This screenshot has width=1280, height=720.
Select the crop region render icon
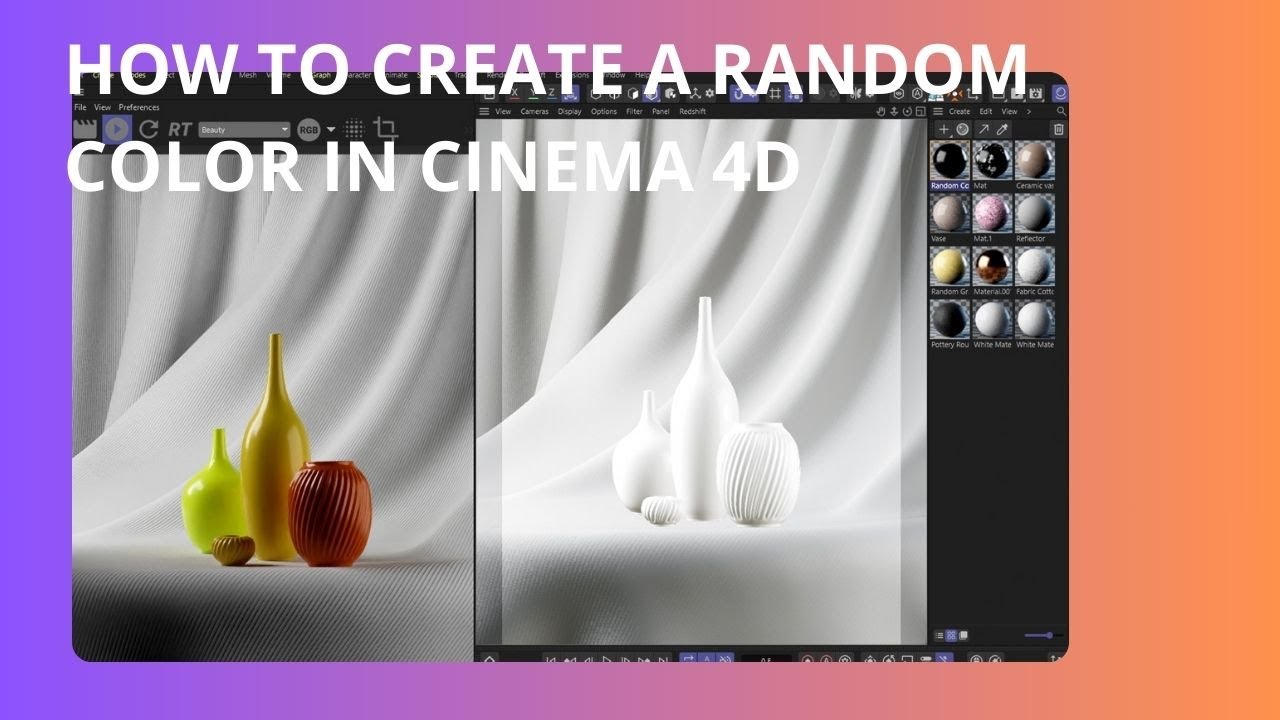[x=385, y=129]
